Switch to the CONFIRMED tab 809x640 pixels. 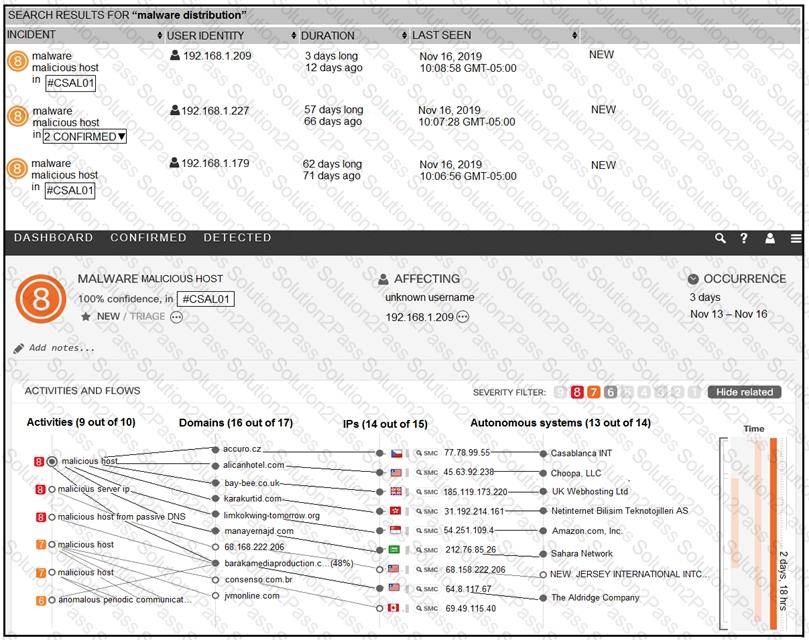(148, 238)
